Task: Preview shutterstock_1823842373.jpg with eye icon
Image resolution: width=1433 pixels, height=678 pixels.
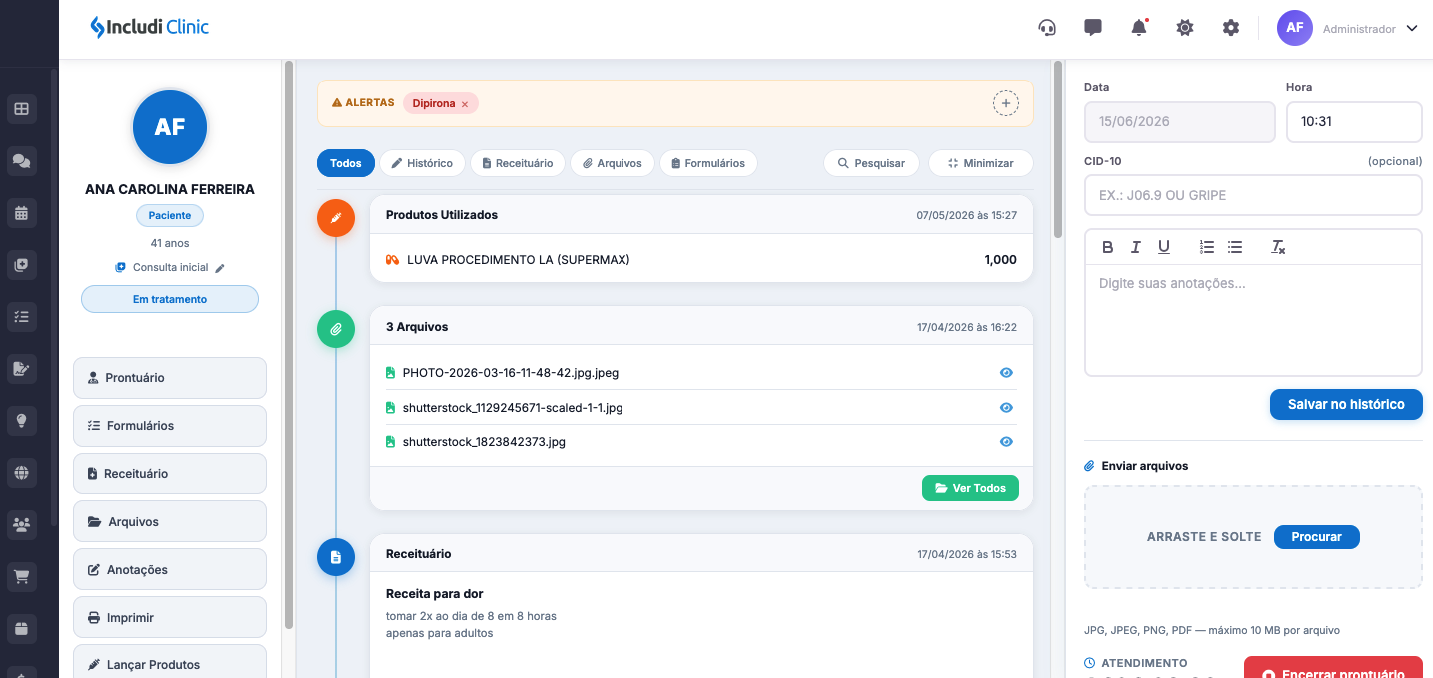Action: [x=1006, y=442]
